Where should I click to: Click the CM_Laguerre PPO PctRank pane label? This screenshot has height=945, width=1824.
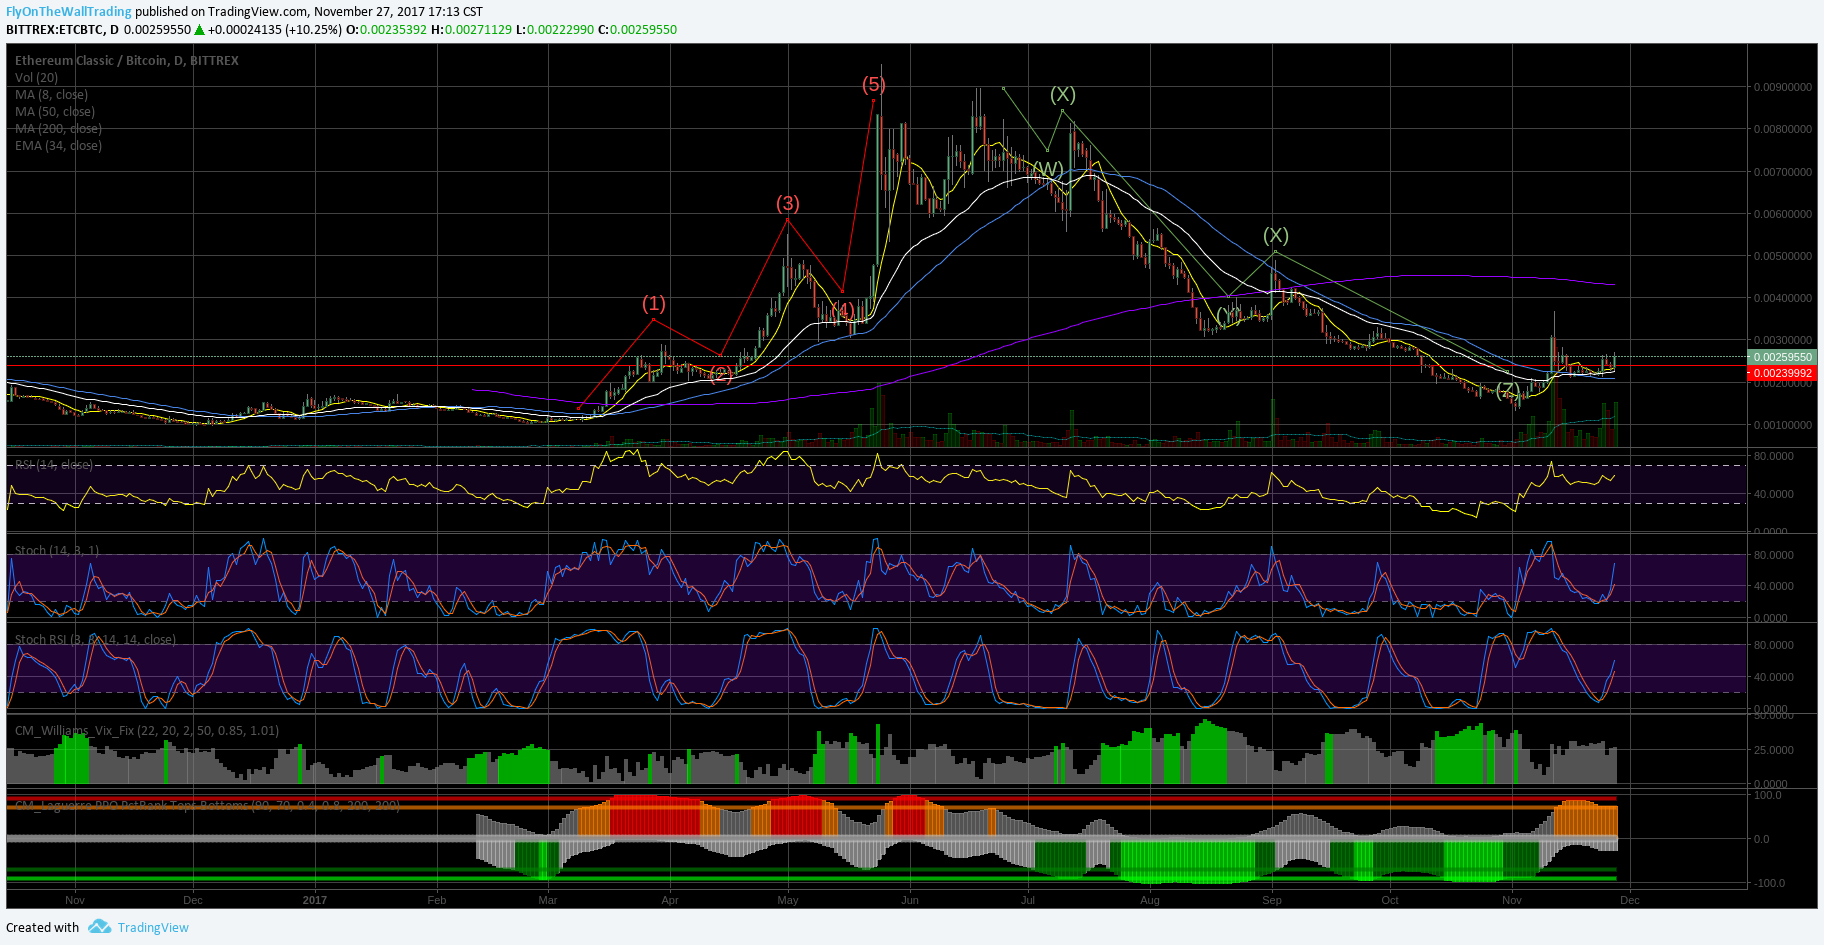pos(207,806)
